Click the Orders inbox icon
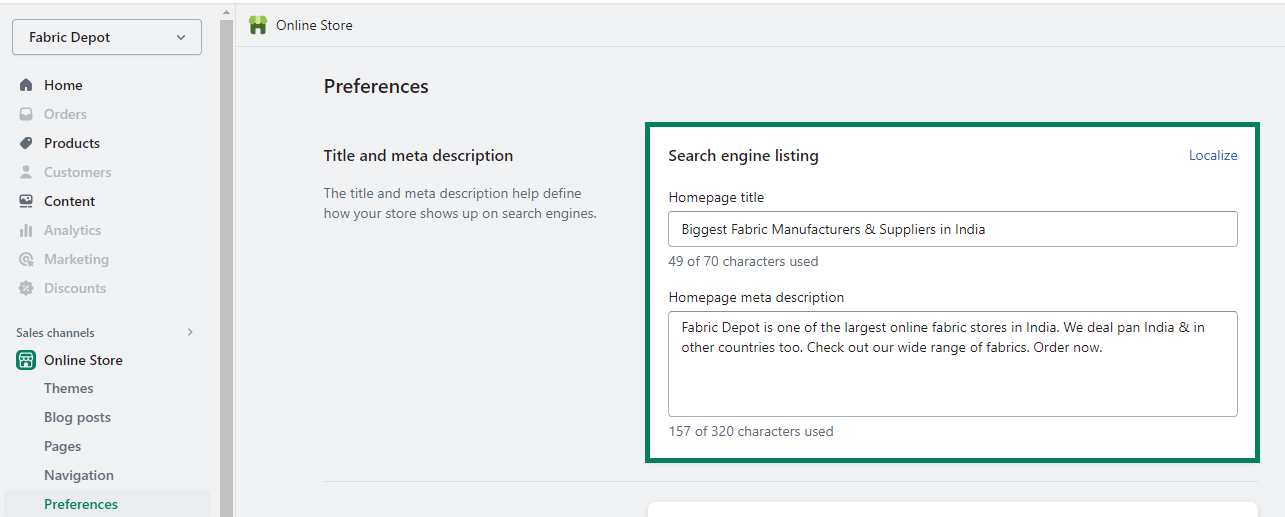 [x=26, y=114]
